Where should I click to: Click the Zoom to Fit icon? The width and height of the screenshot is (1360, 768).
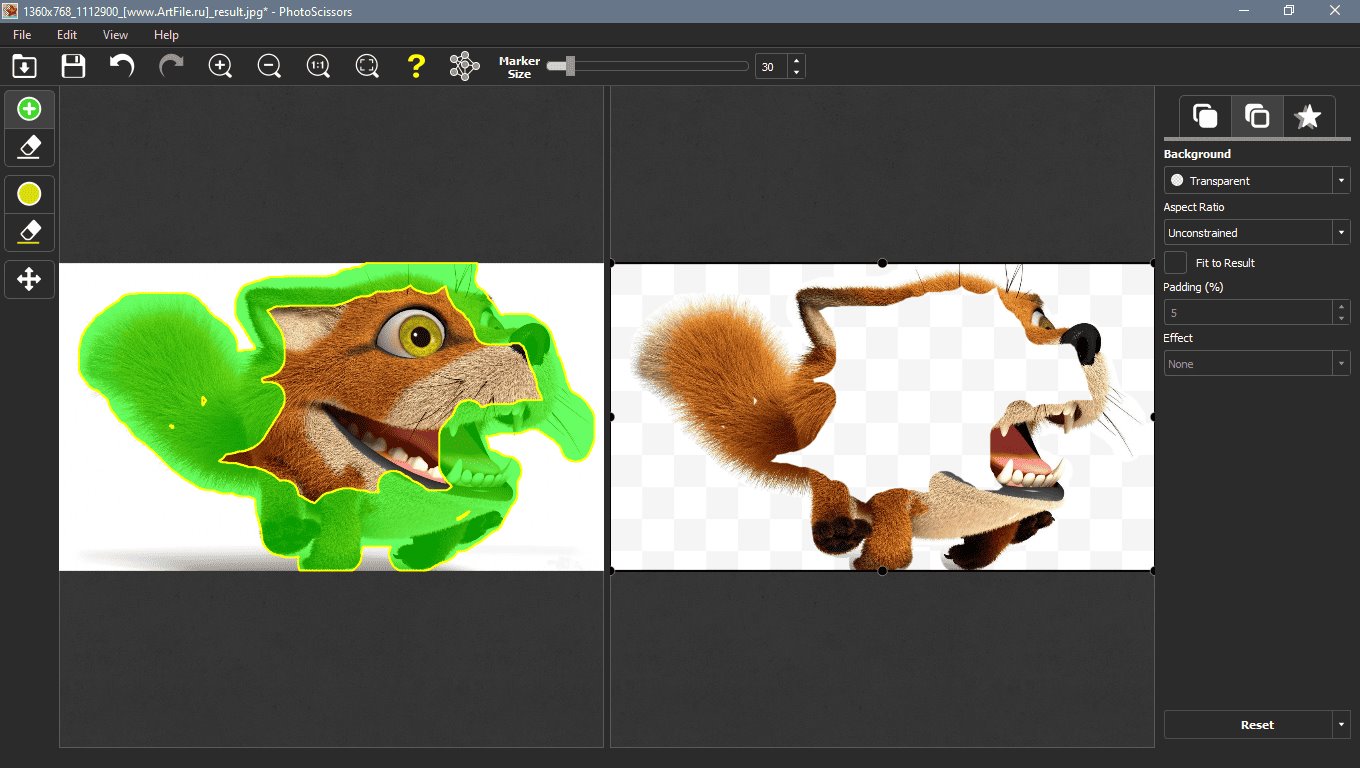367,67
